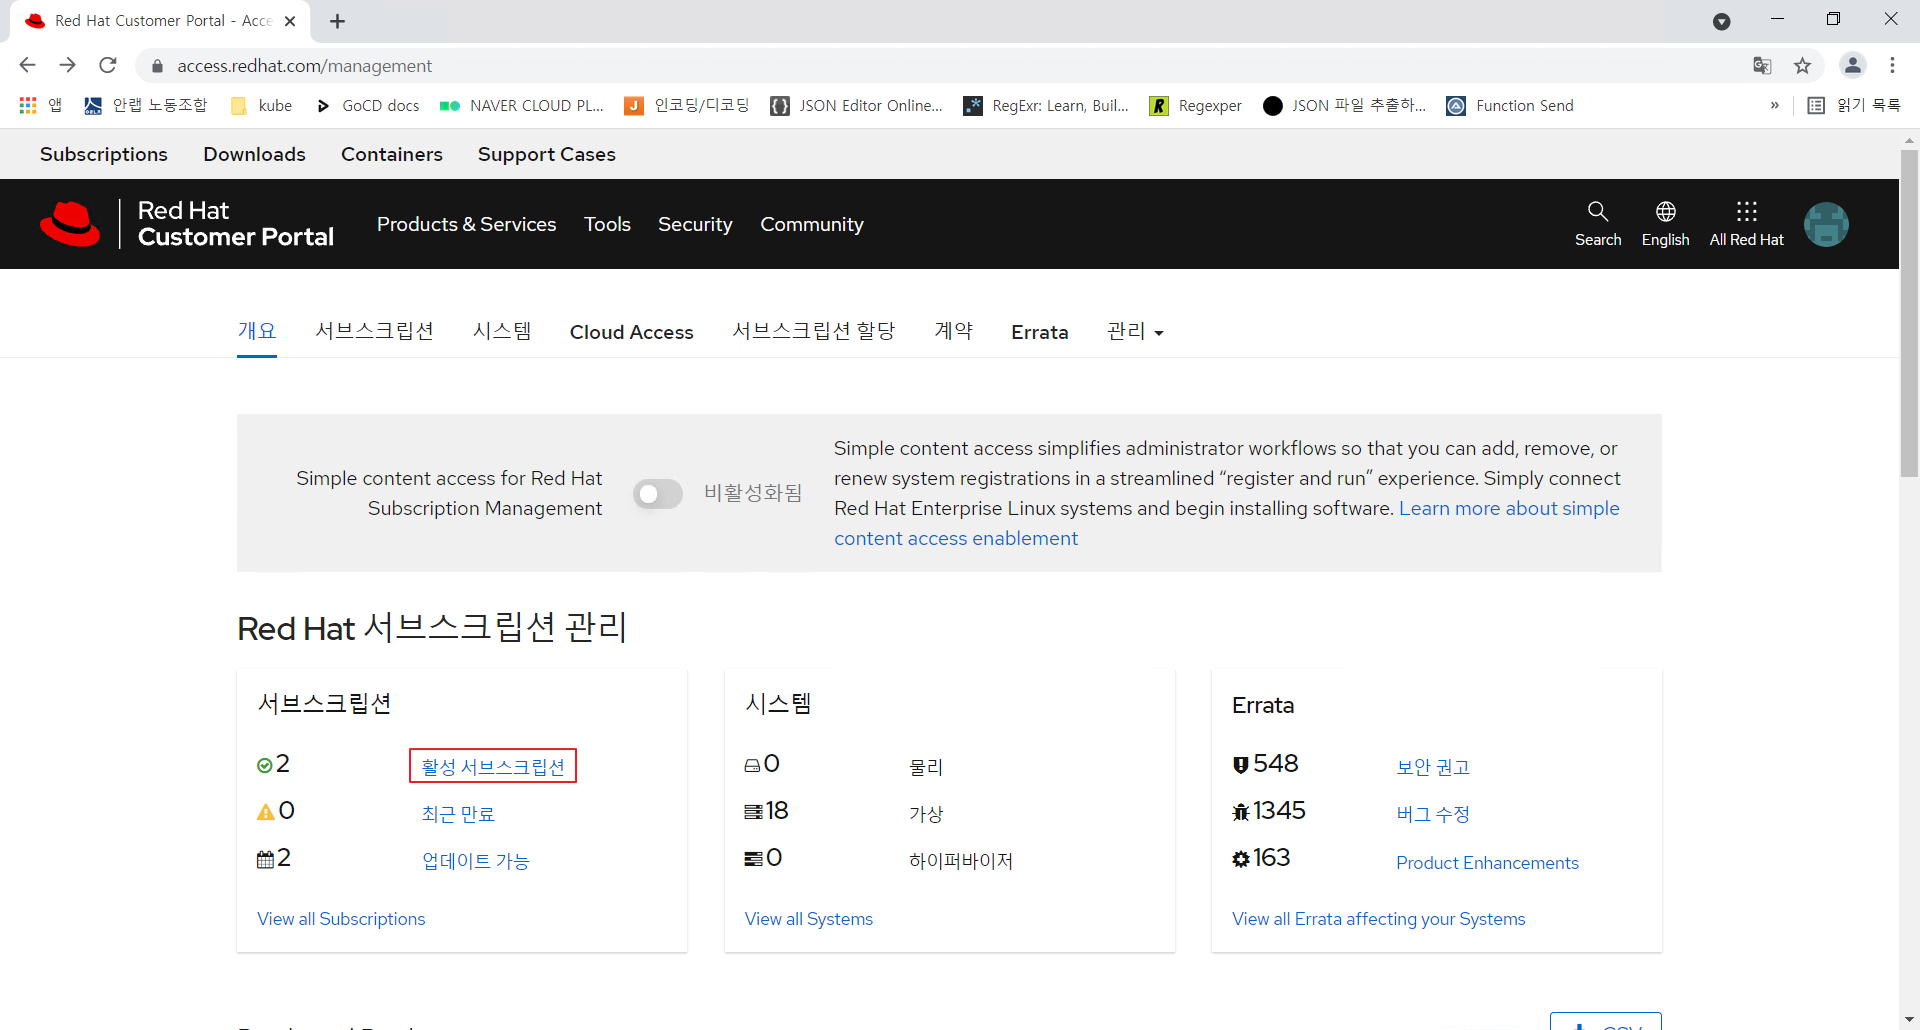The width and height of the screenshot is (1920, 1030).
Task: Click View all Systems
Action: [x=808, y=919]
